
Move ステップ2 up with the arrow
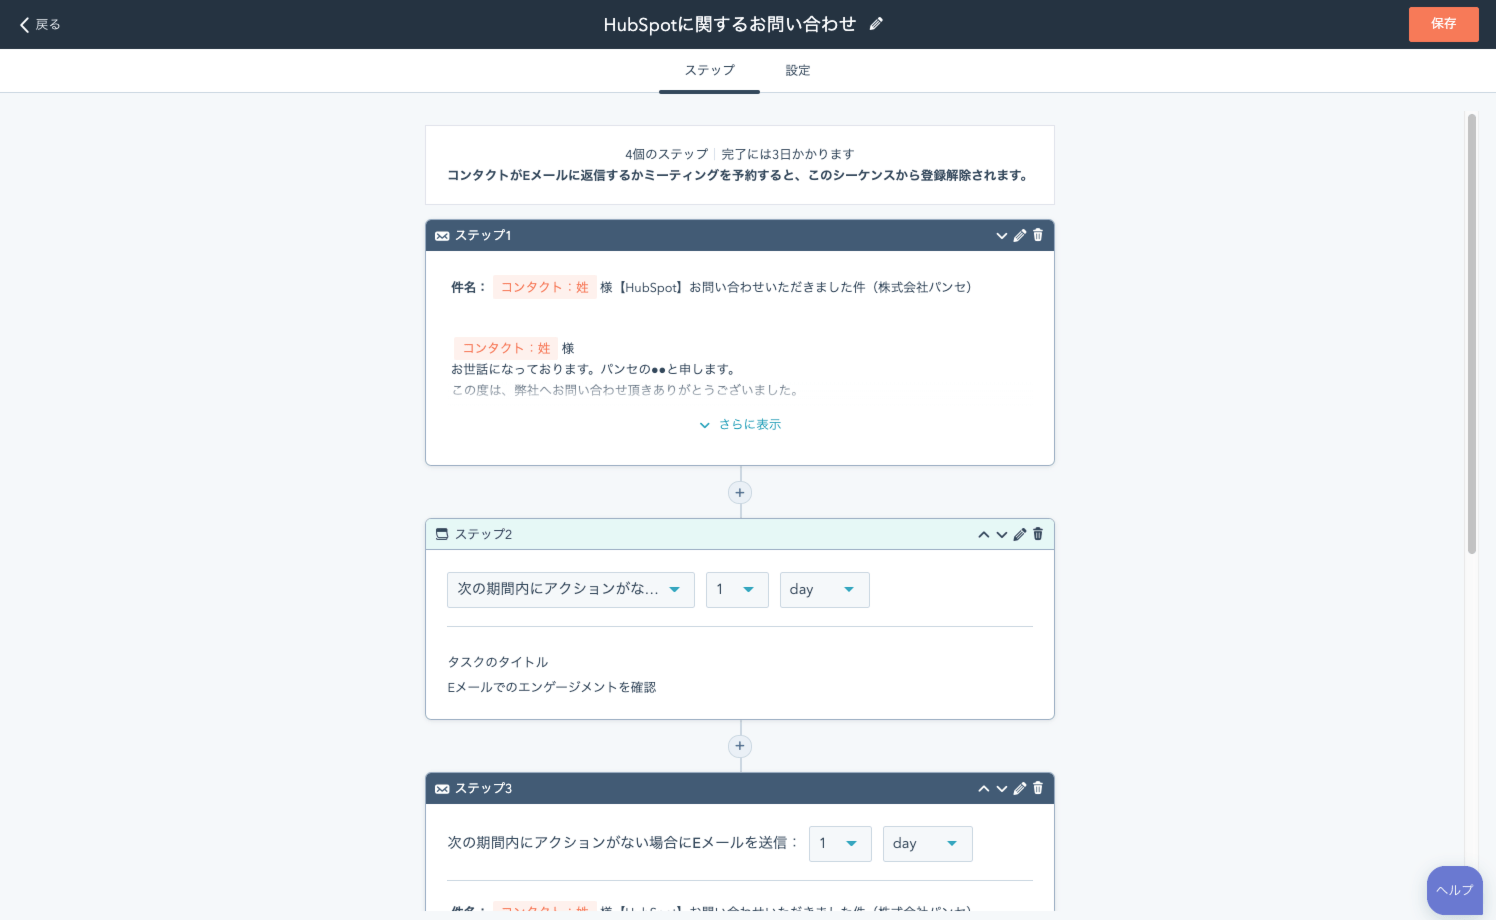click(983, 535)
